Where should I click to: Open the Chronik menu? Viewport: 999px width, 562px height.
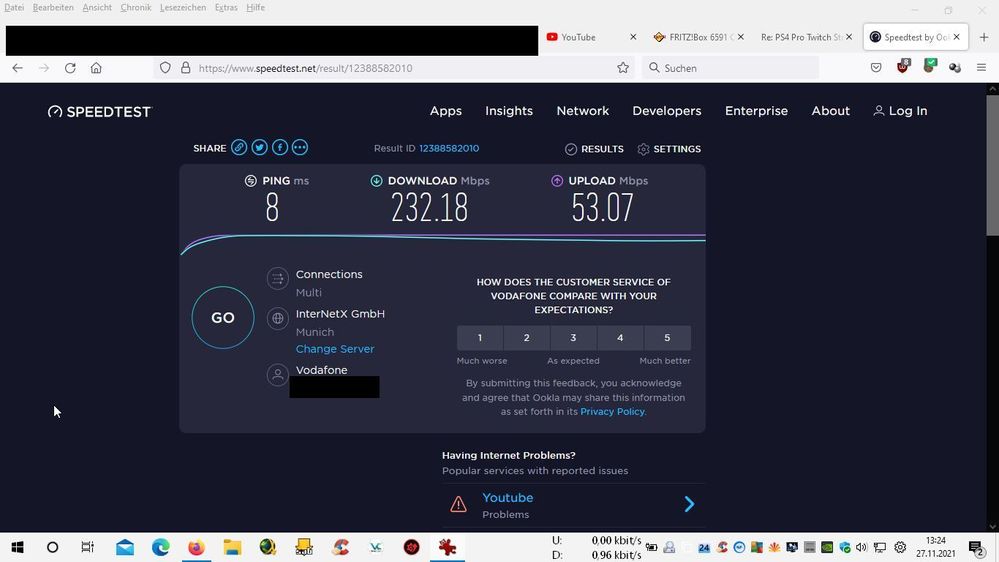(x=136, y=8)
